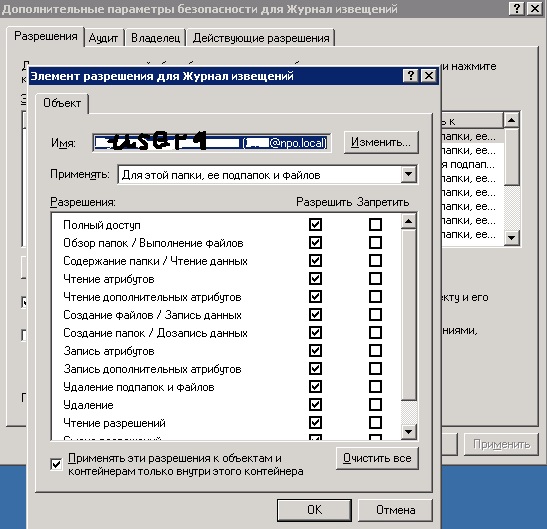Toggle Deny for Запись атрибутов
This screenshot has width=547, height=529.
click(375, 351)
